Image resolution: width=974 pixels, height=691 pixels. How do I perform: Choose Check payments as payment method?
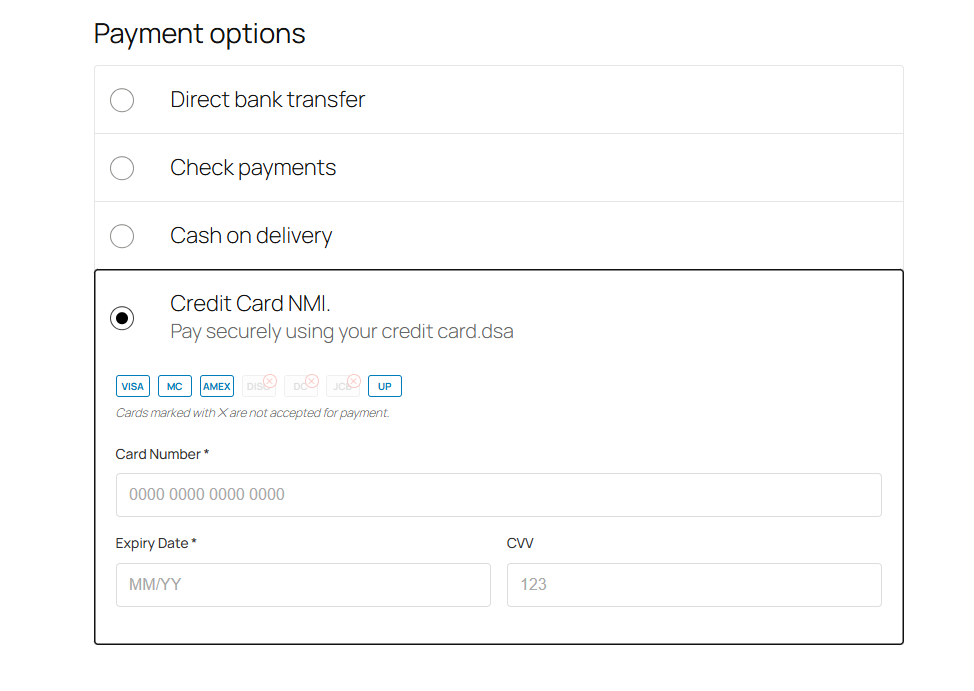(121, 168)
